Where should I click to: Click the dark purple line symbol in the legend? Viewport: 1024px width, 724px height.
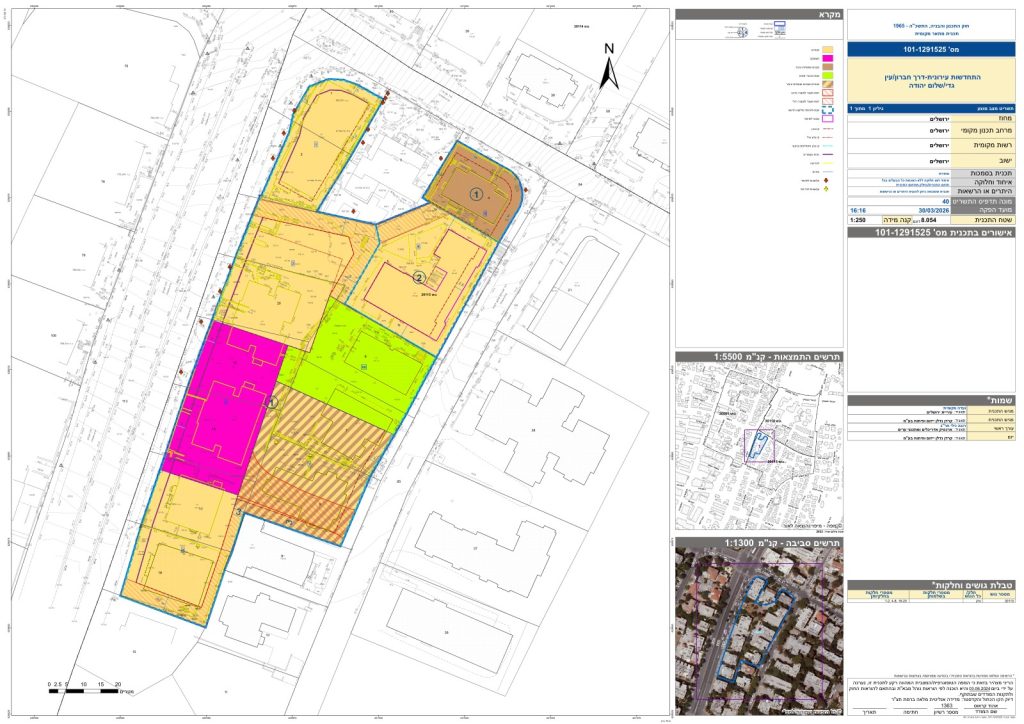[x=827, y=154]
